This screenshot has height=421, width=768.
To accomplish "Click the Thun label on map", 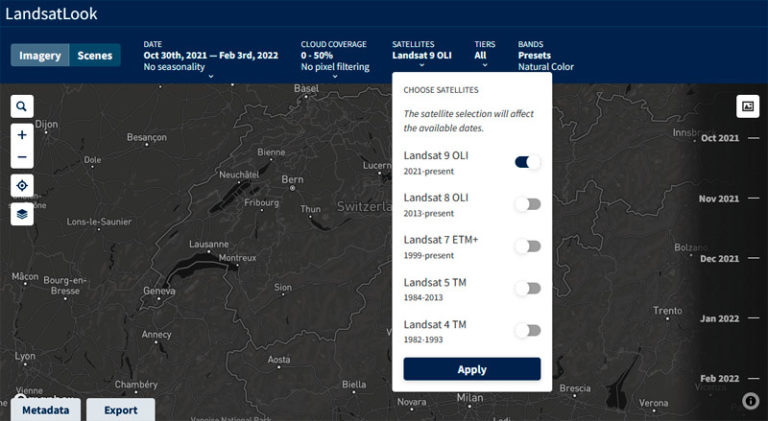I will coord(311,209).
